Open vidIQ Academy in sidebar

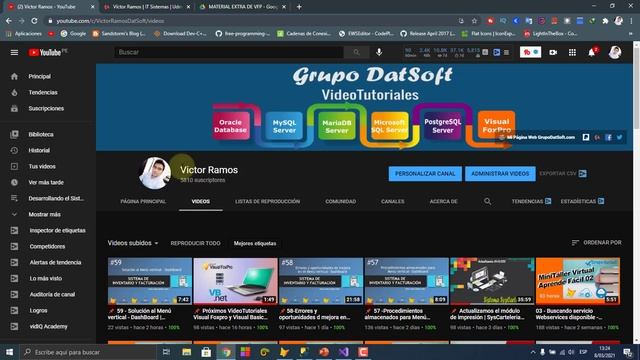pyautogui.click(x=48, y=326)
